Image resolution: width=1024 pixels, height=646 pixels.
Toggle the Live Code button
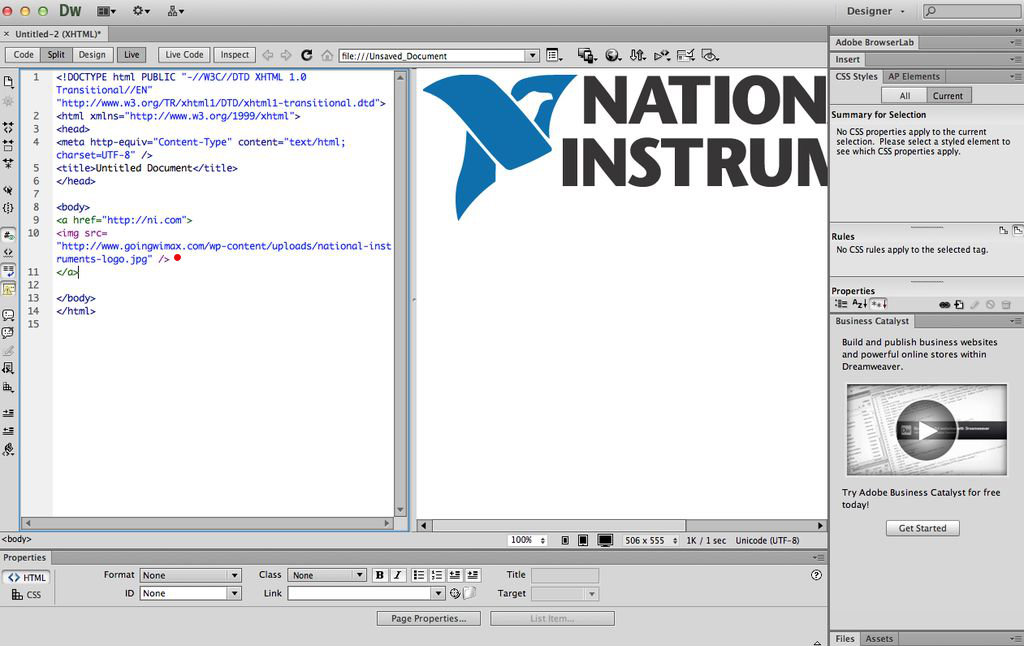[184, 55]
